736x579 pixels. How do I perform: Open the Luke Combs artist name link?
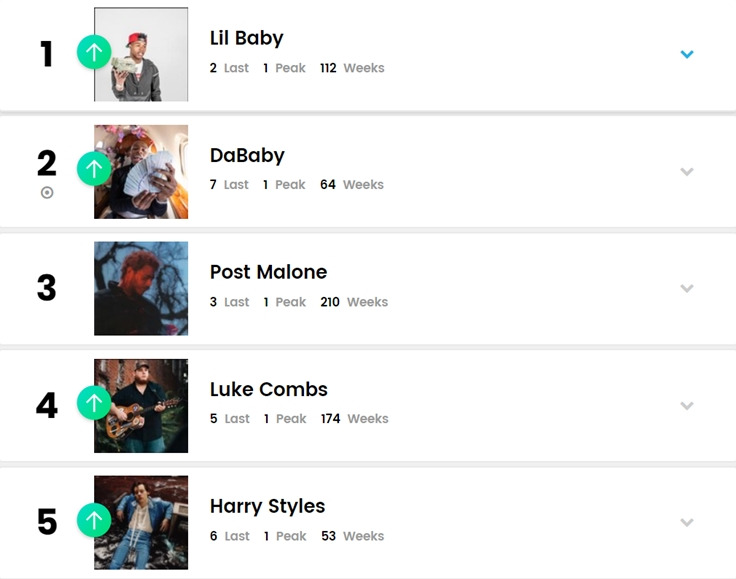tap(268, 389)
